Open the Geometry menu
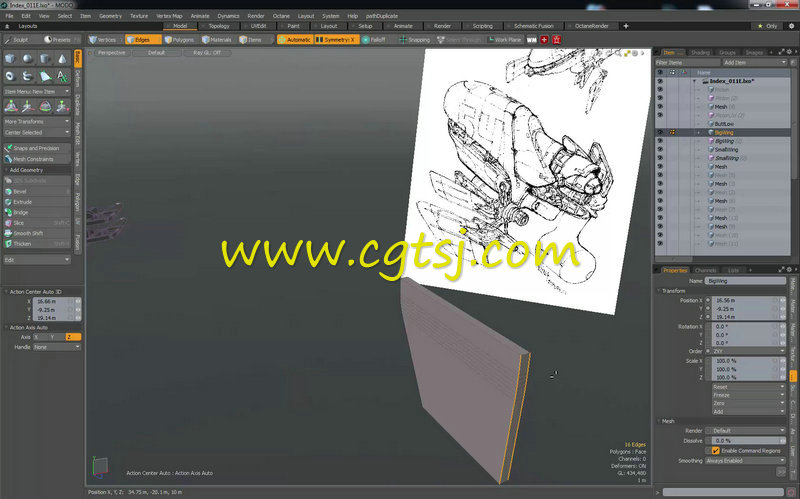The image size is (800, 499). click(110, 16)
